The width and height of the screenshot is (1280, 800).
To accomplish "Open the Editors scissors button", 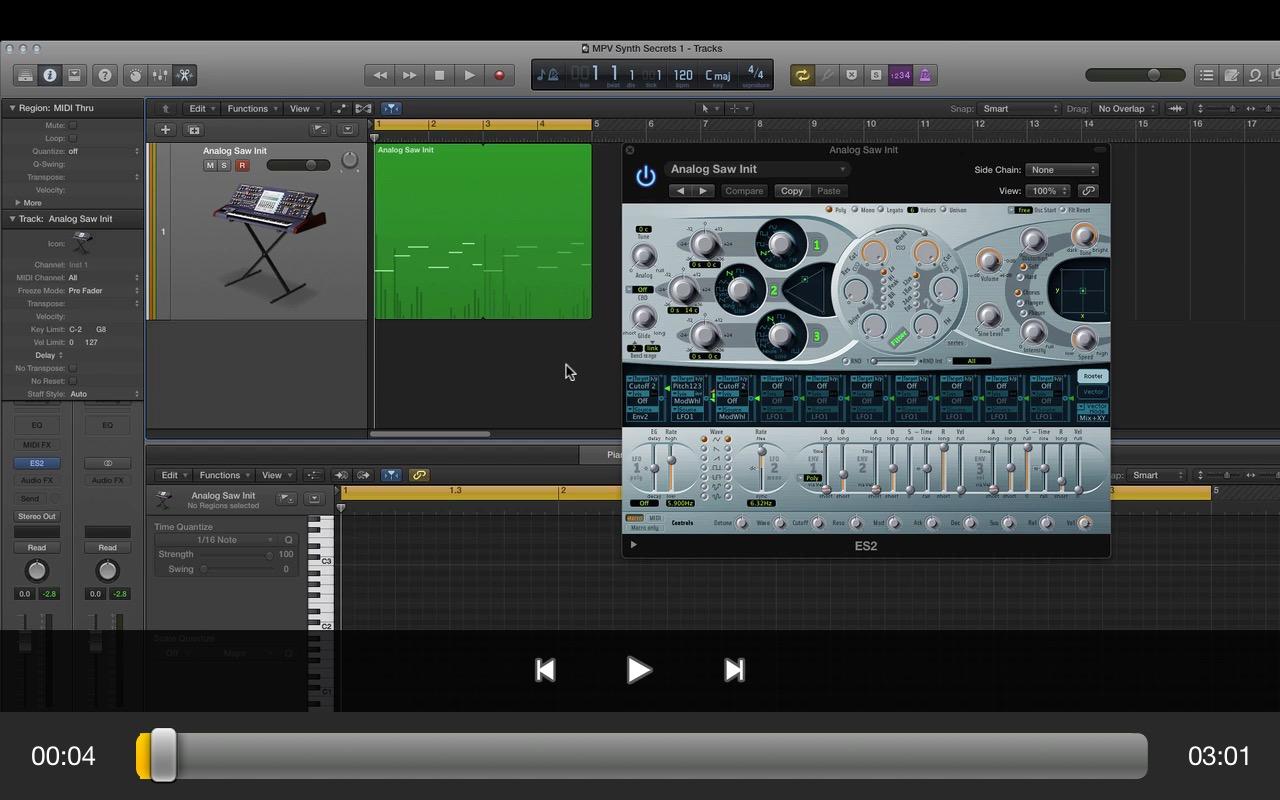I will click(x=184, y=75).
